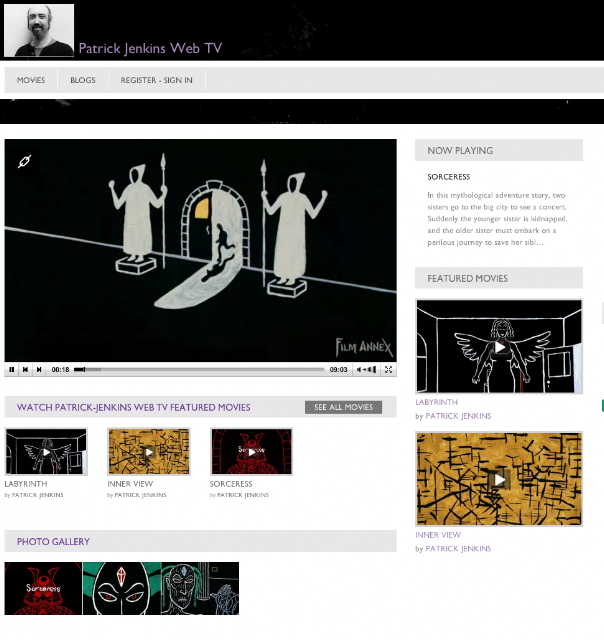
Task: Seek along the video progress bar
Action: (x=199, y=369)
